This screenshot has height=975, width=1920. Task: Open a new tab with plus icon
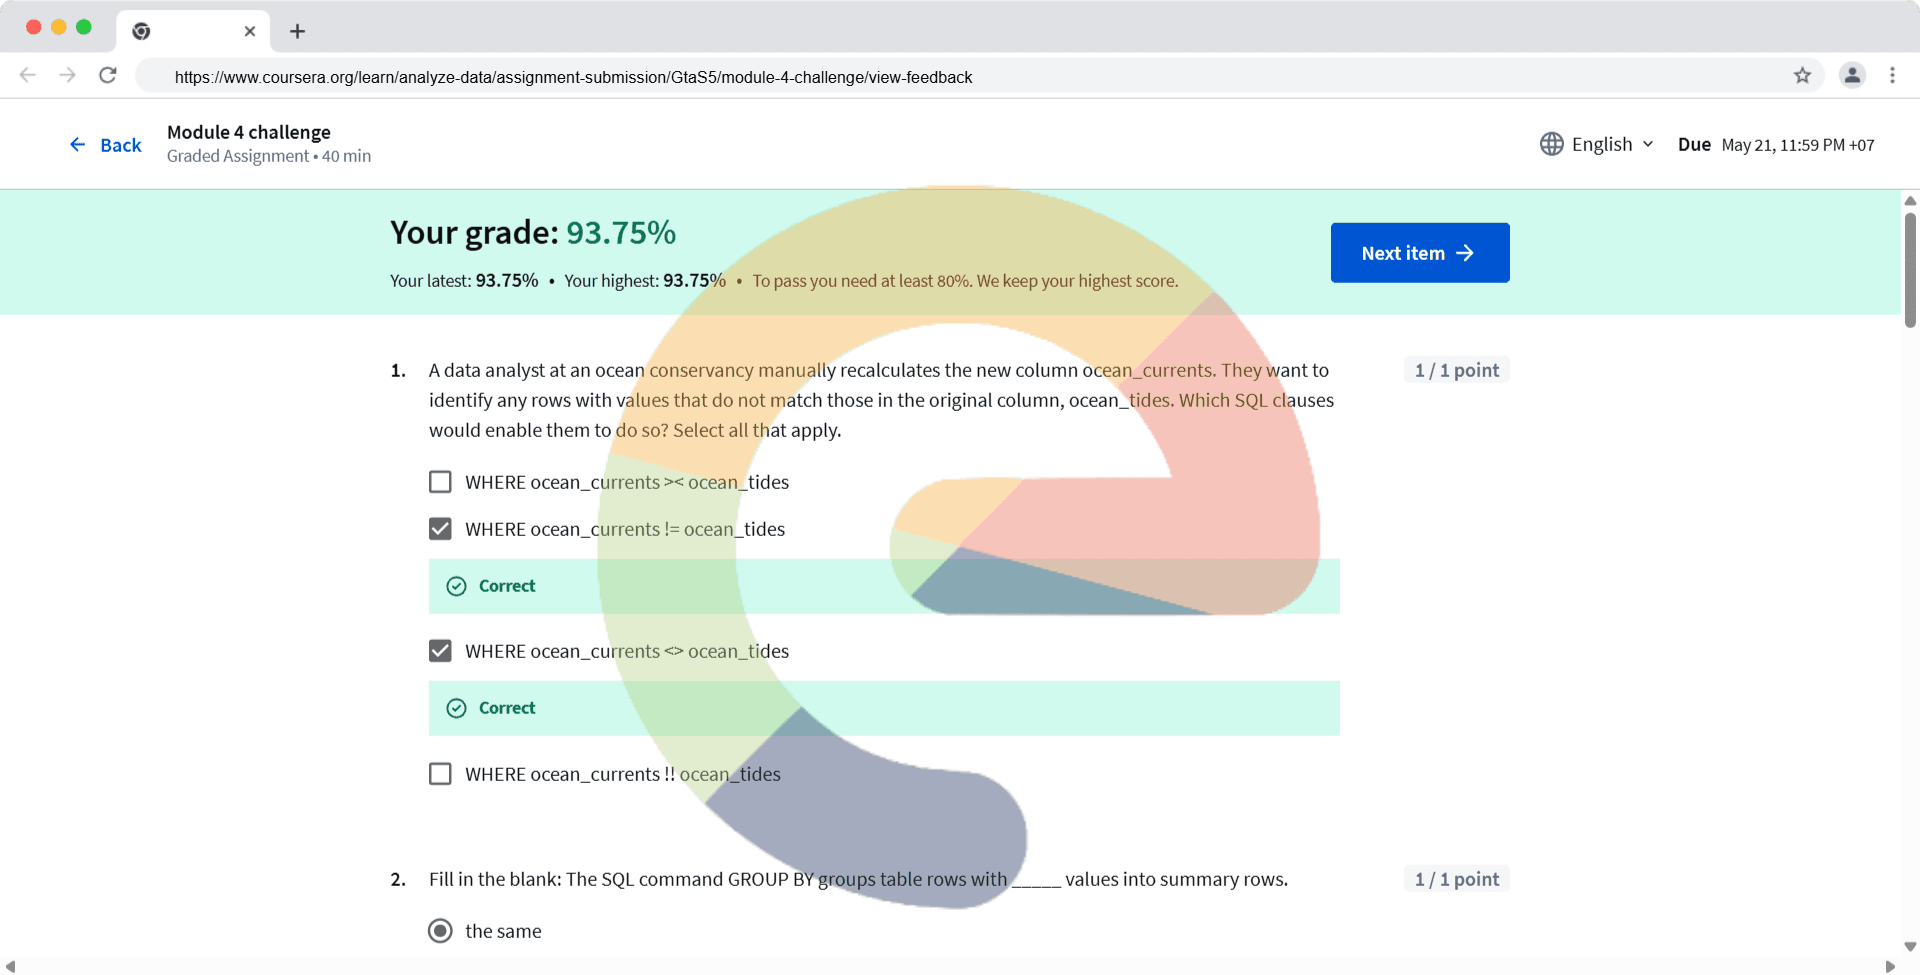click(x=297, y=31)
